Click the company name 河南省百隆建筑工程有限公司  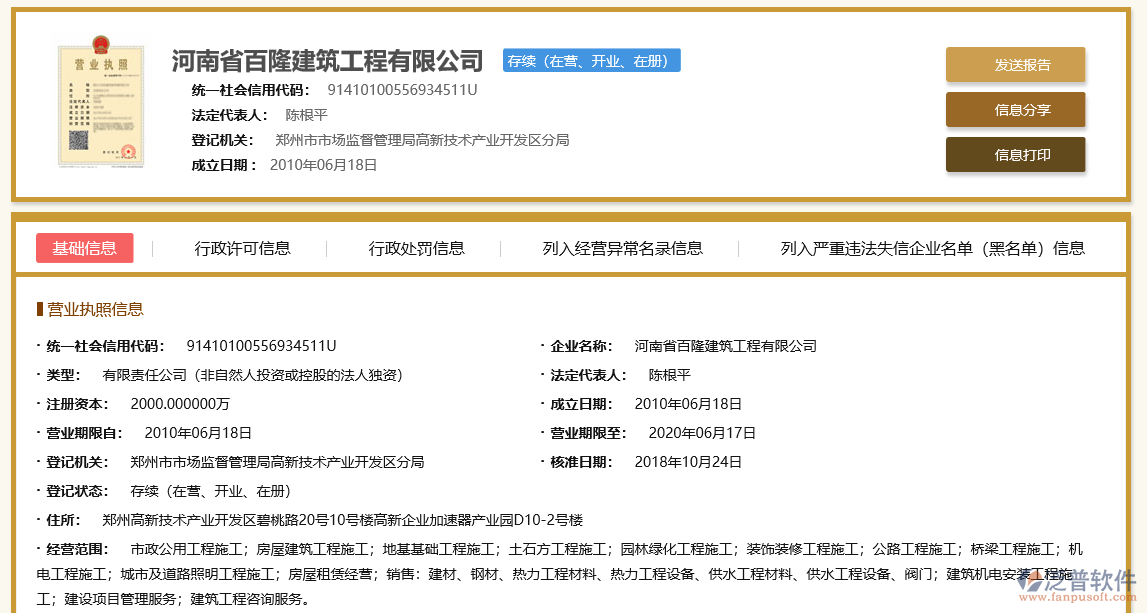tap(328, 60)
